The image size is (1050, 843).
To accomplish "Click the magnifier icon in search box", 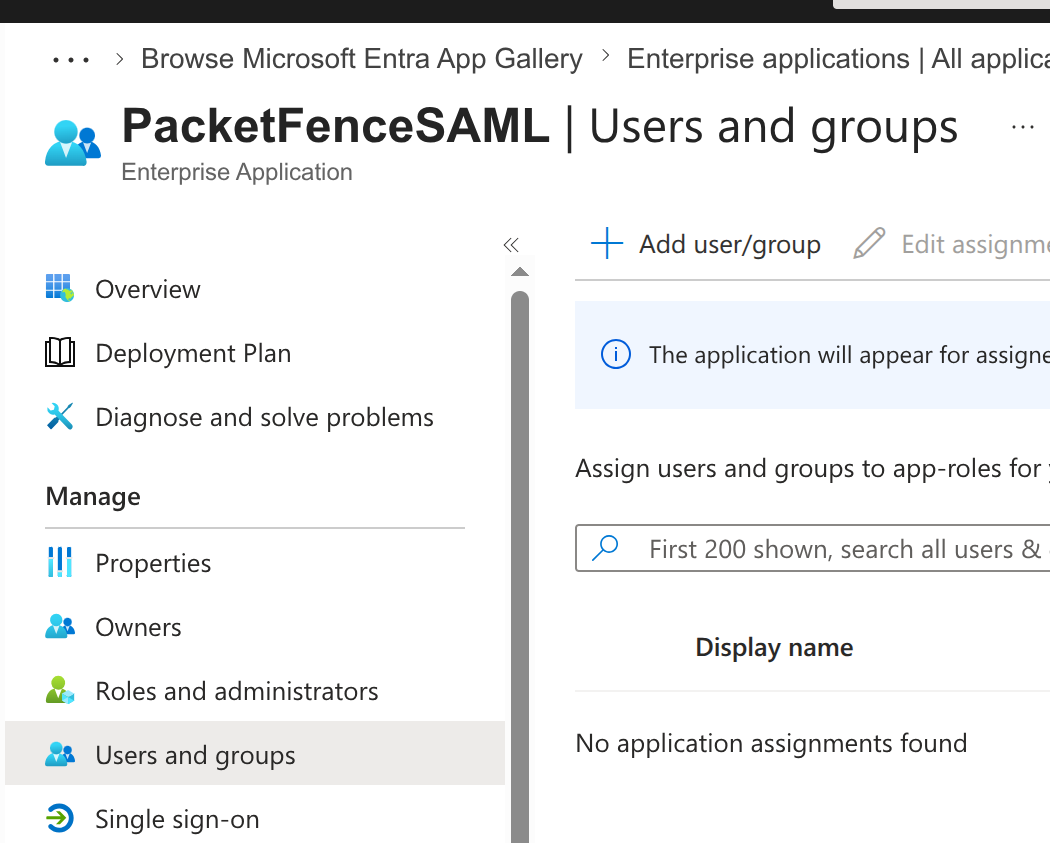I will pos(605,548).
